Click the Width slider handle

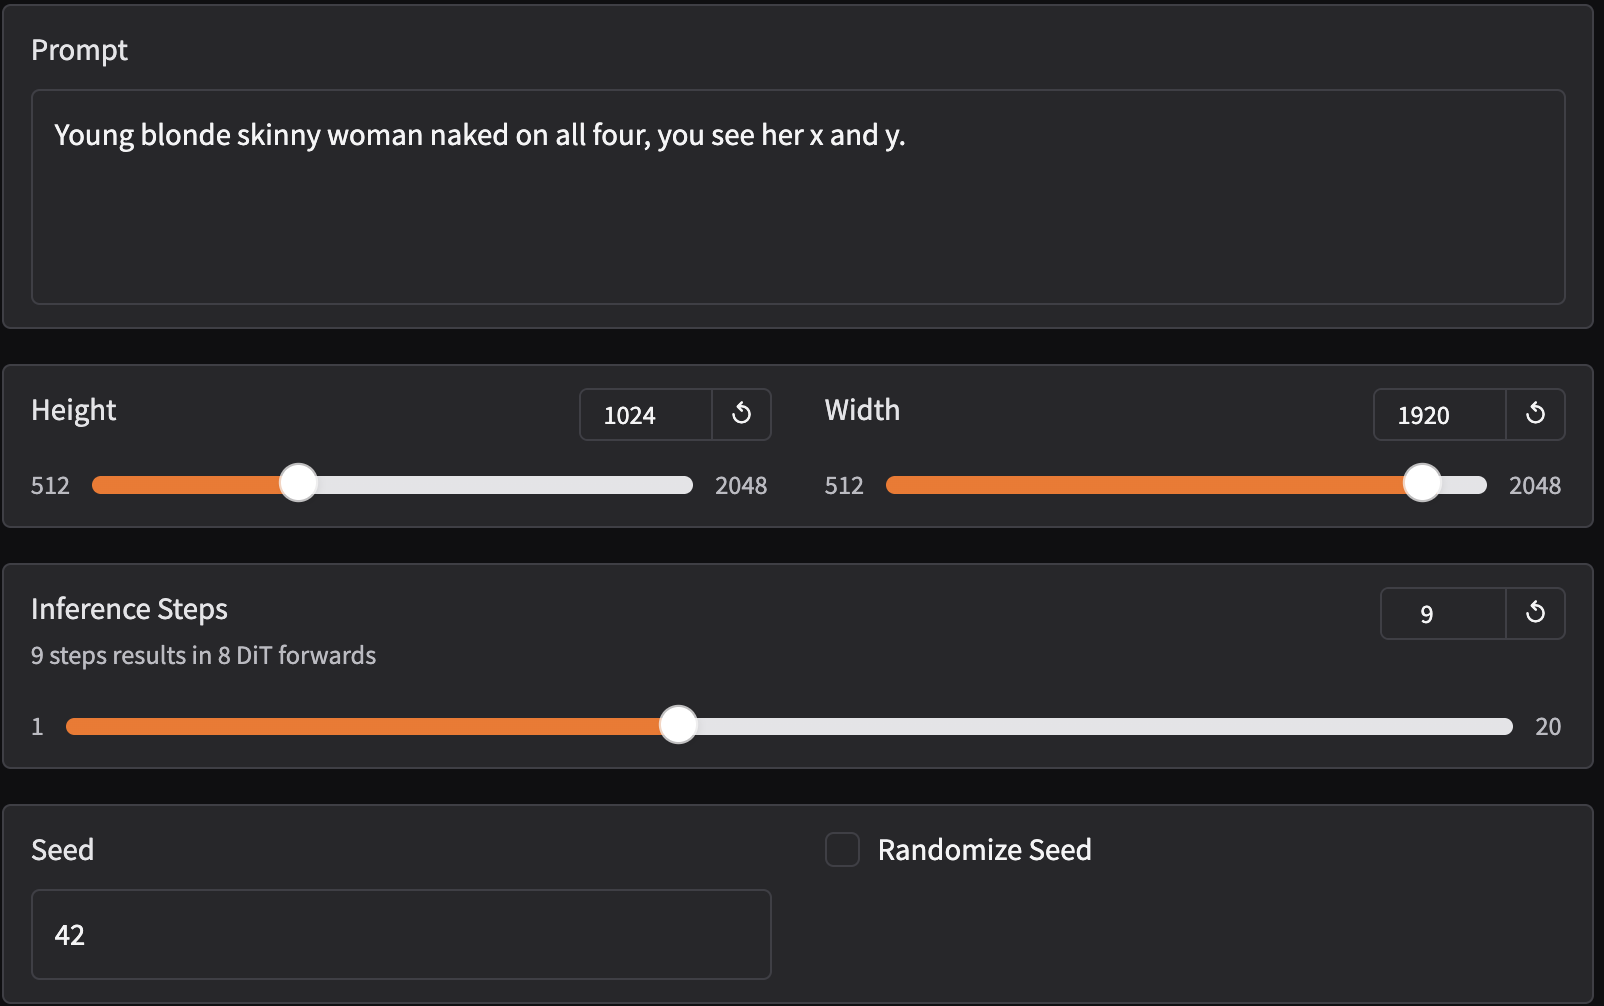[x=1422, y=484]
